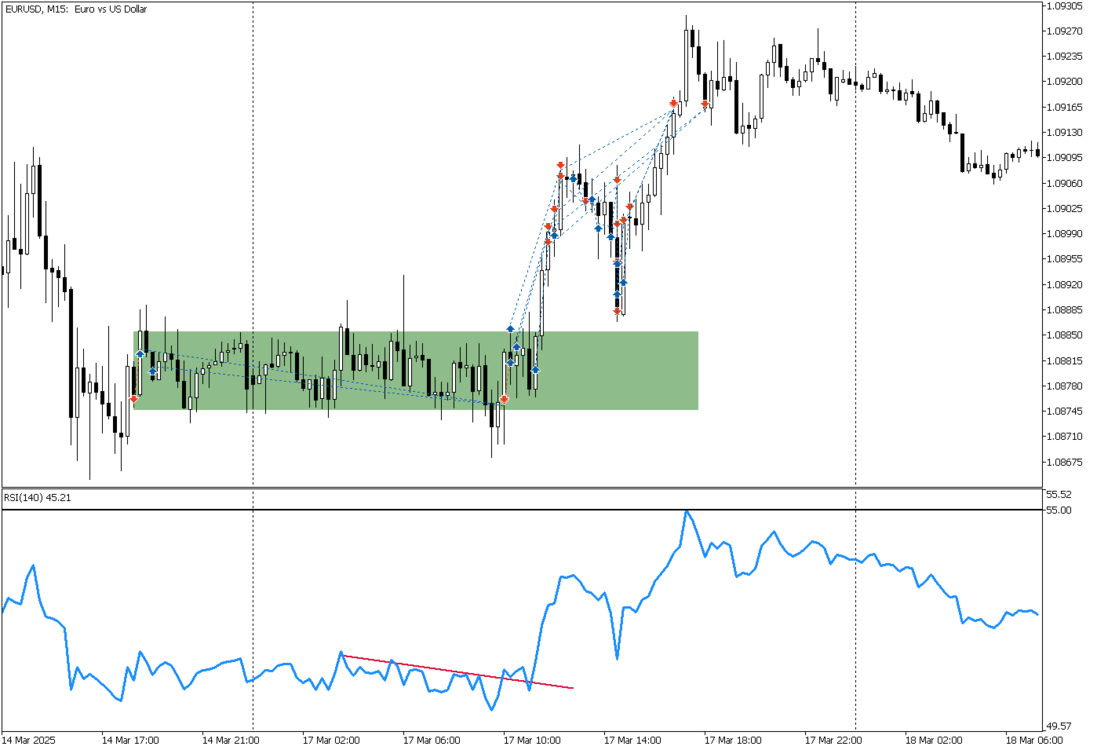Click the 1.08990 price level label

click(1064, 234)
